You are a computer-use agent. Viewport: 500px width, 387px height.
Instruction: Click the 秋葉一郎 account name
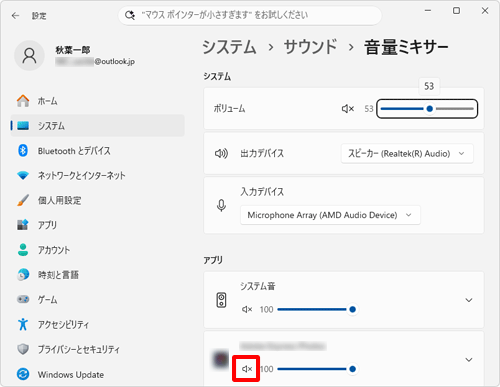pyautogui.click(x=73, y=50)
